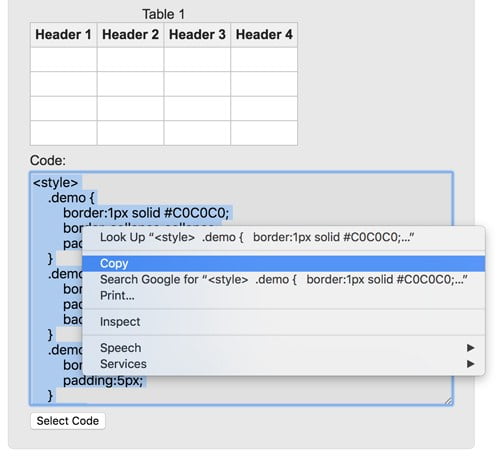Click the Select Code button
Screen dimensions: 500x460
pyautogui.click(x=68, y=421)
